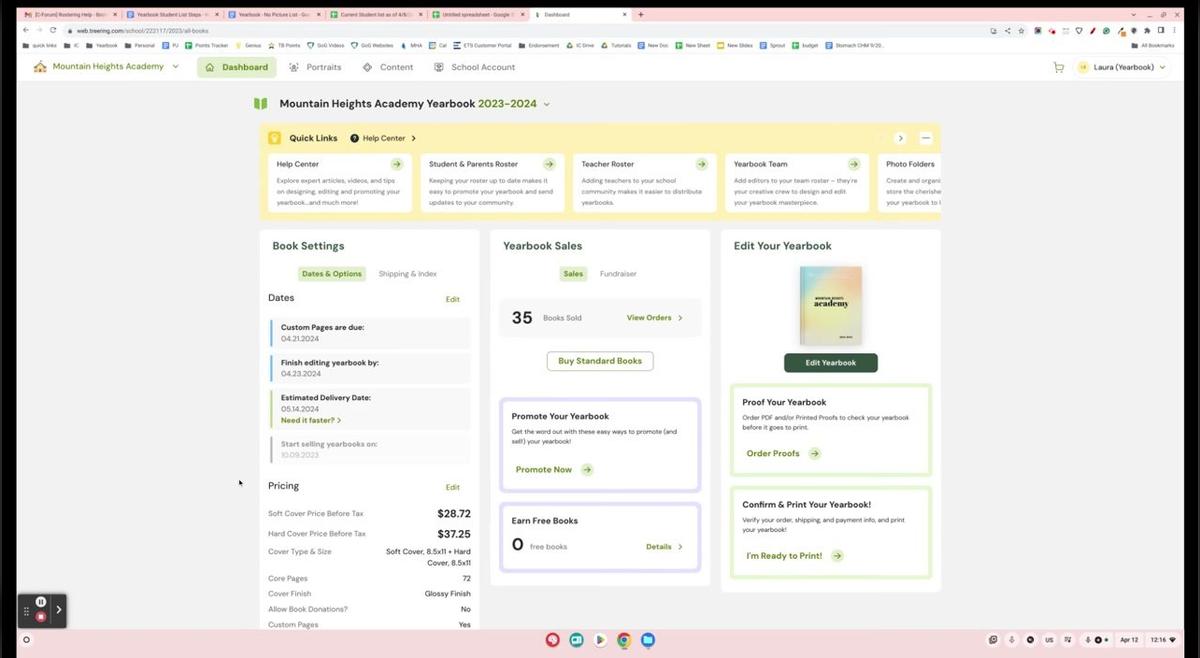Open the Chrome three-dot menu
1200x658 pixels.
tap(1172, 30)
